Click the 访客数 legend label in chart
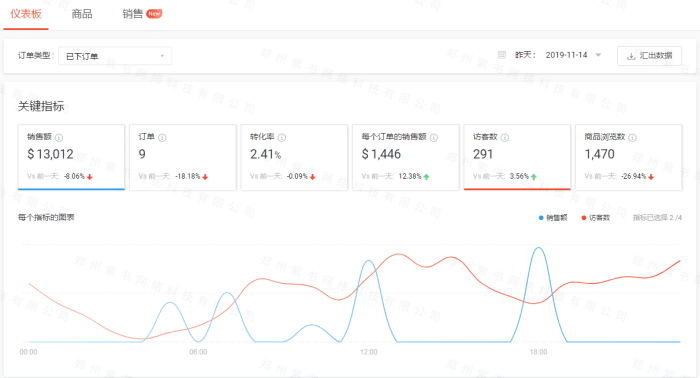Screen dimensions: 700x378 pyautogui.click(x=599, y=218)
